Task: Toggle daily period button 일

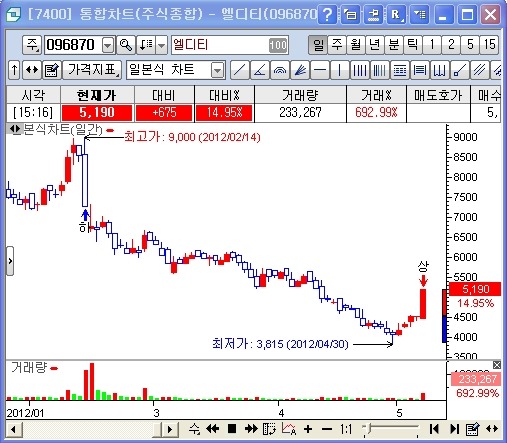Action: coord(318,45)
